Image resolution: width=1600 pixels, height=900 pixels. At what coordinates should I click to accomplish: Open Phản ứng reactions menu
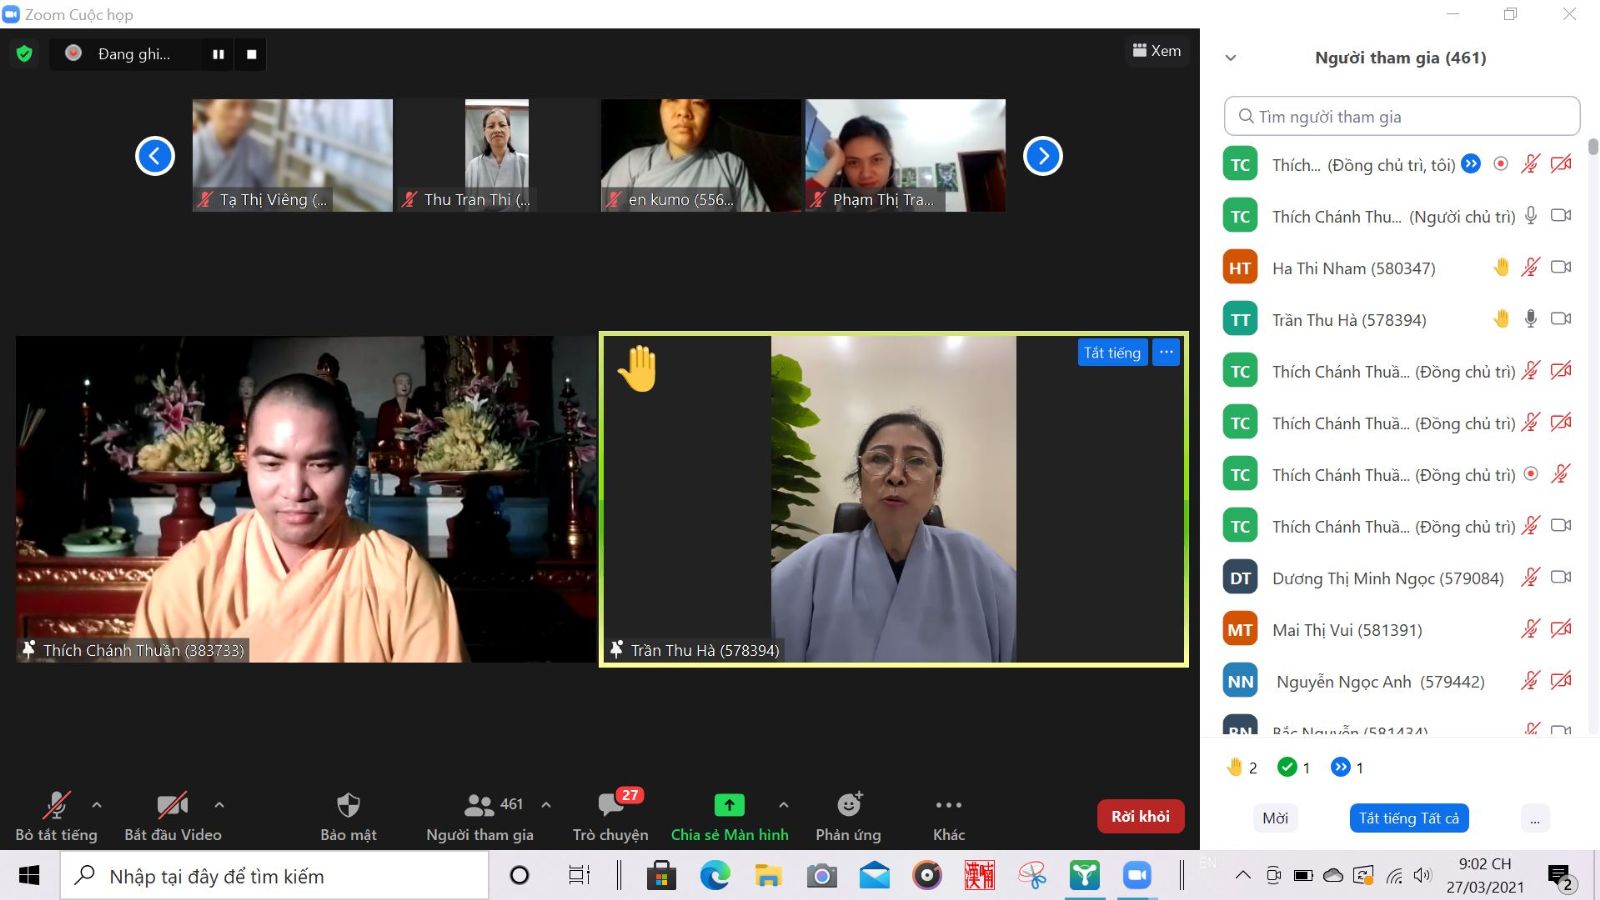[x=848, y=817]
